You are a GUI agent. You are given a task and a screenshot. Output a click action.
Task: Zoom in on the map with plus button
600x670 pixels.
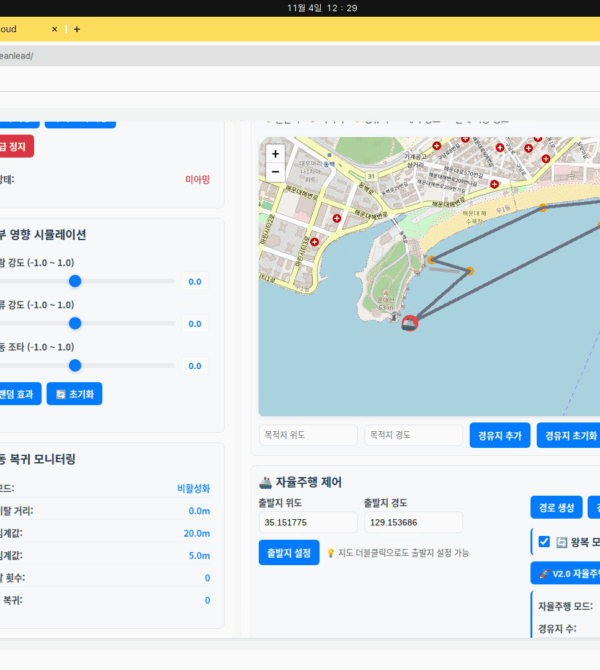click(x=275, y=155)
